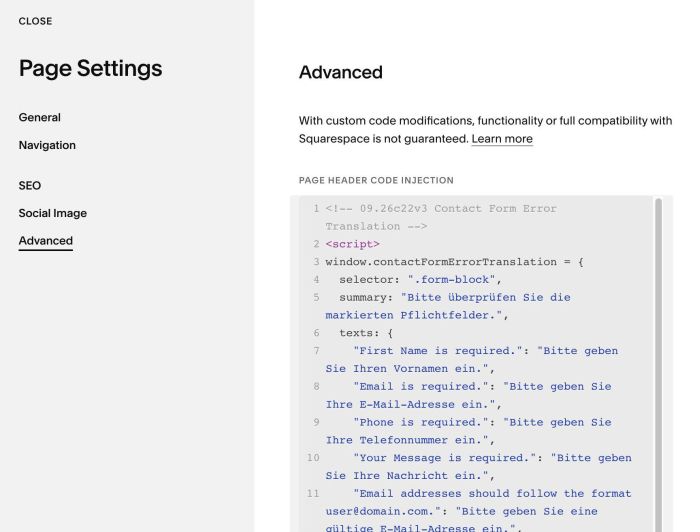Select the Advanced section in sidebar
The width and height of the screenshot is (700, 532).
(46, 241)
